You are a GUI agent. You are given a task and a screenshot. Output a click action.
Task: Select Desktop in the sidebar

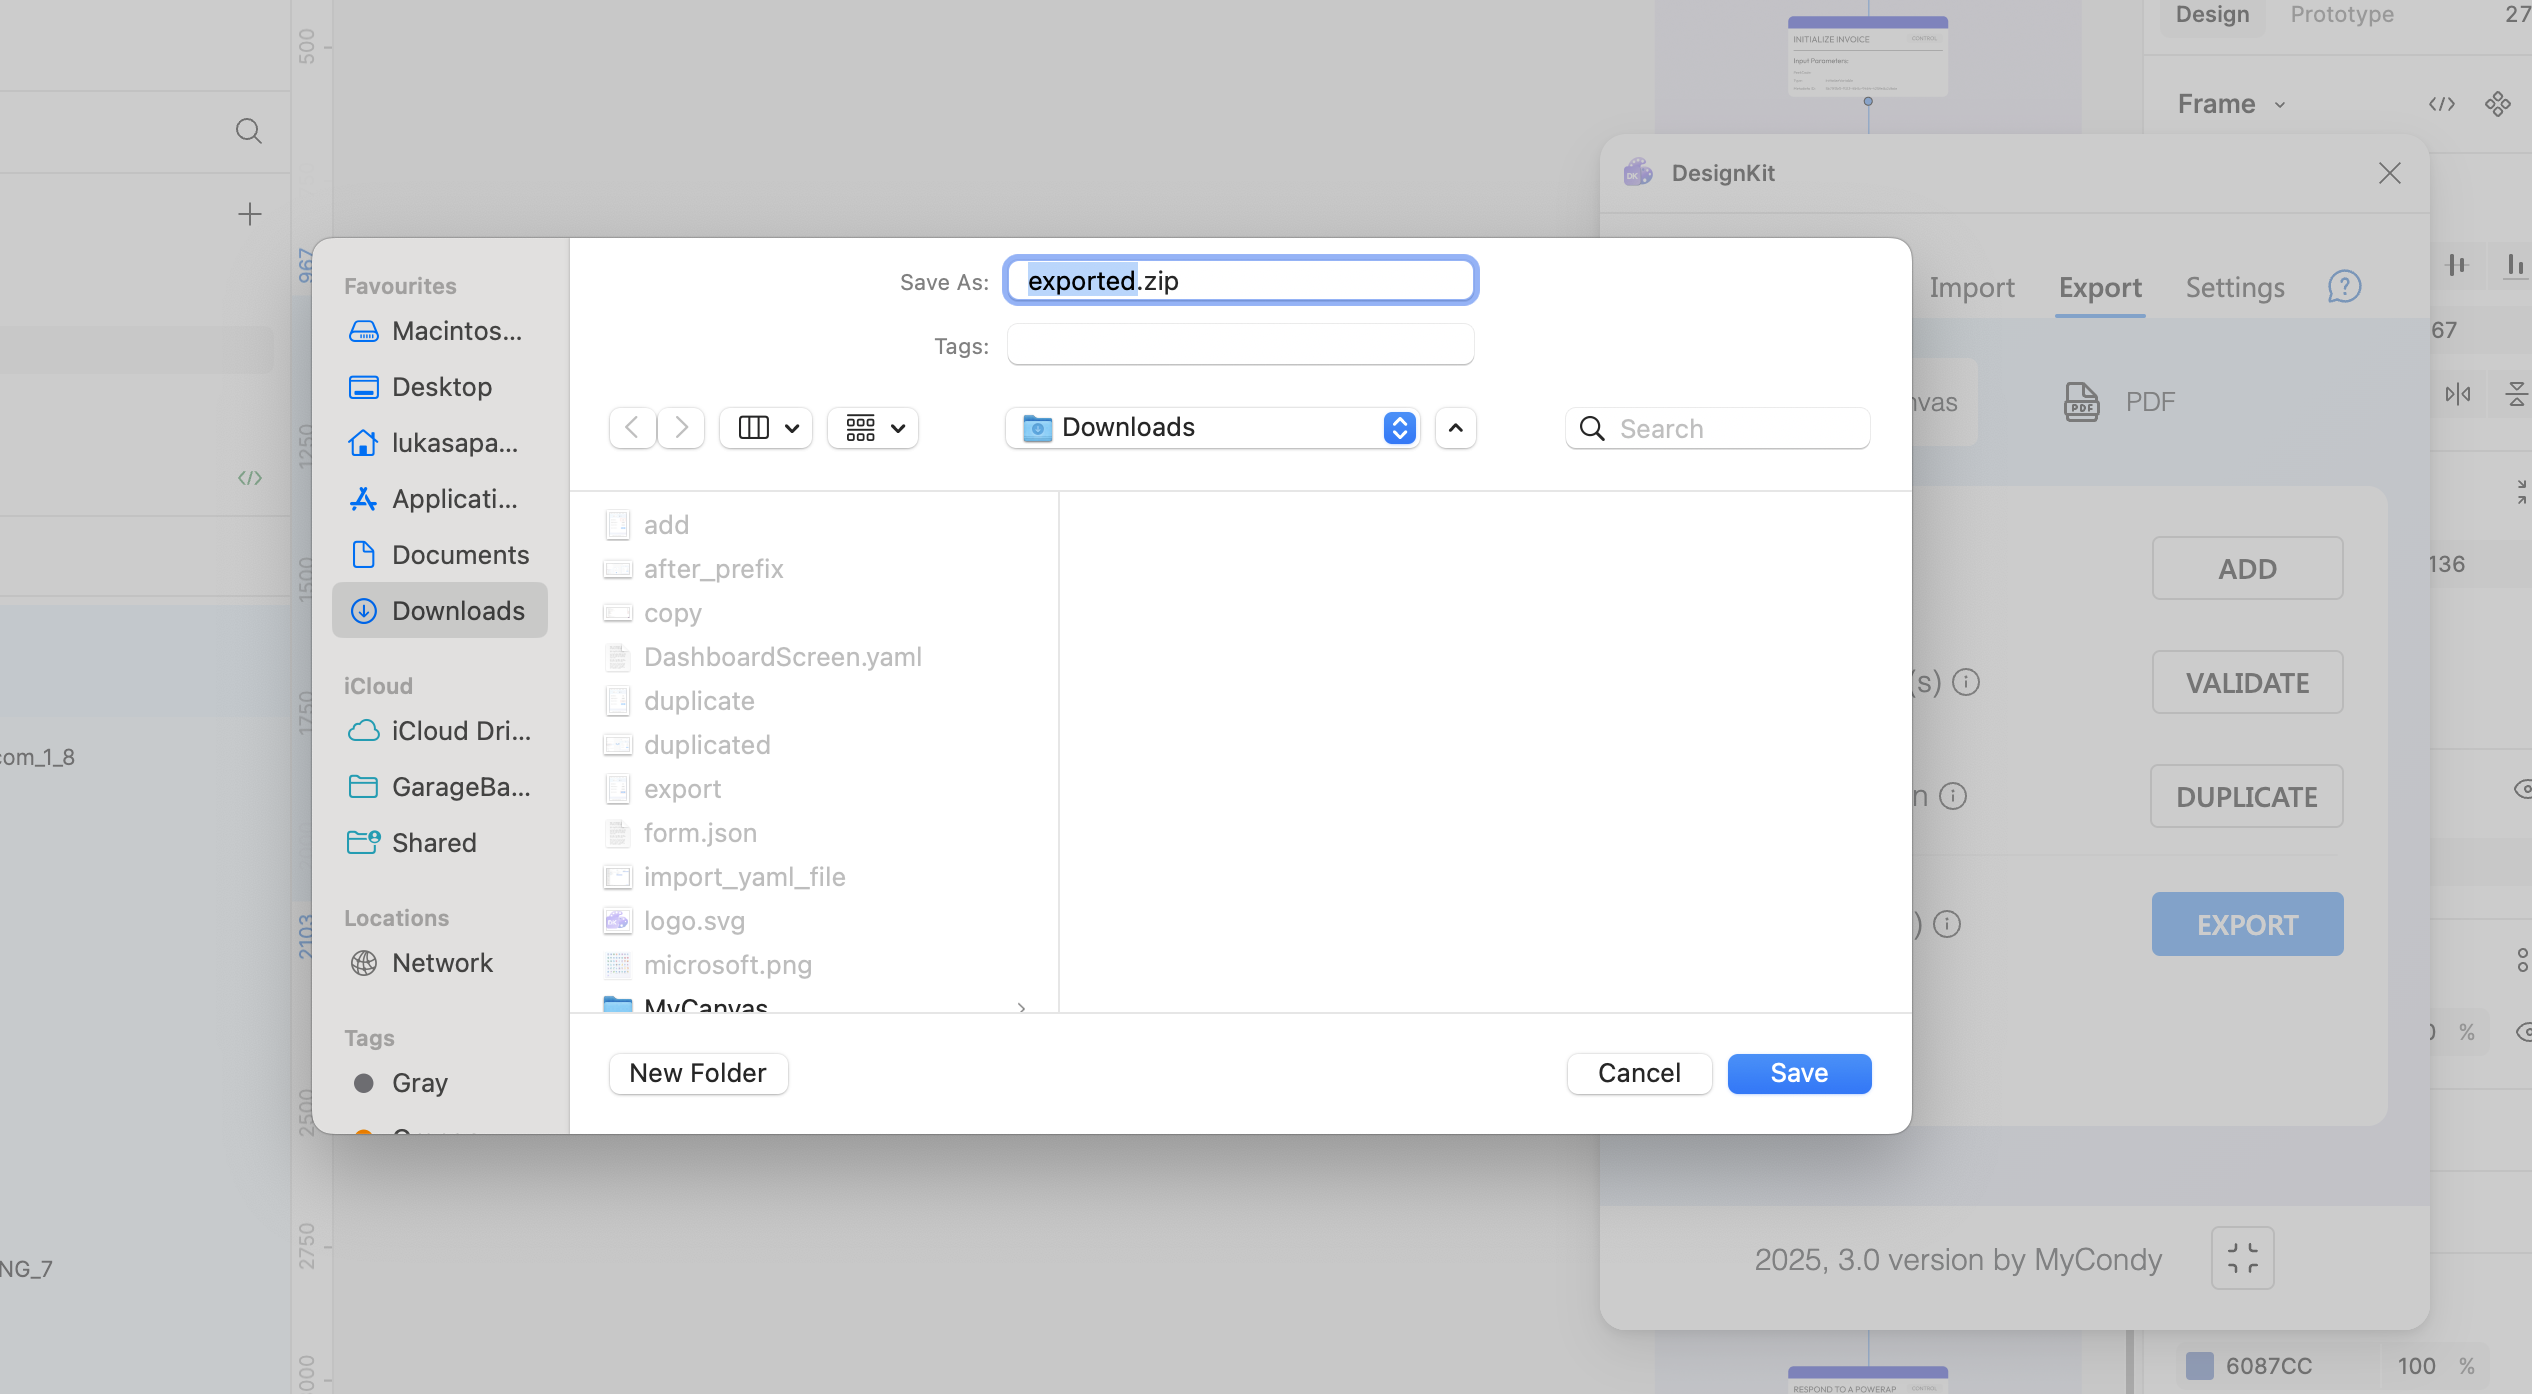click(440, 387)
